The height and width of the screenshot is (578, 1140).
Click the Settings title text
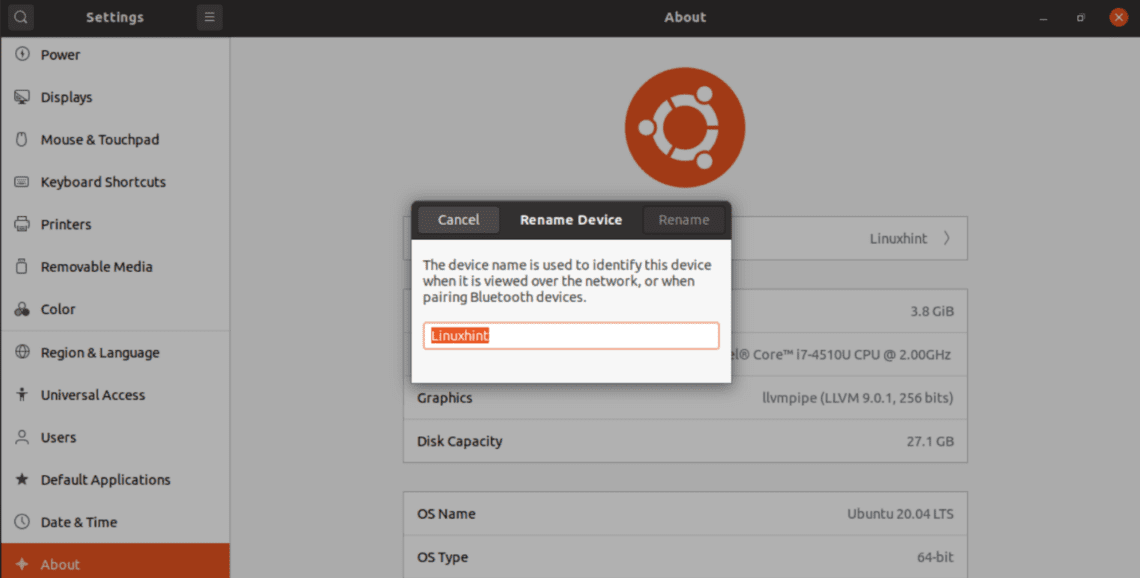[115, 17]
